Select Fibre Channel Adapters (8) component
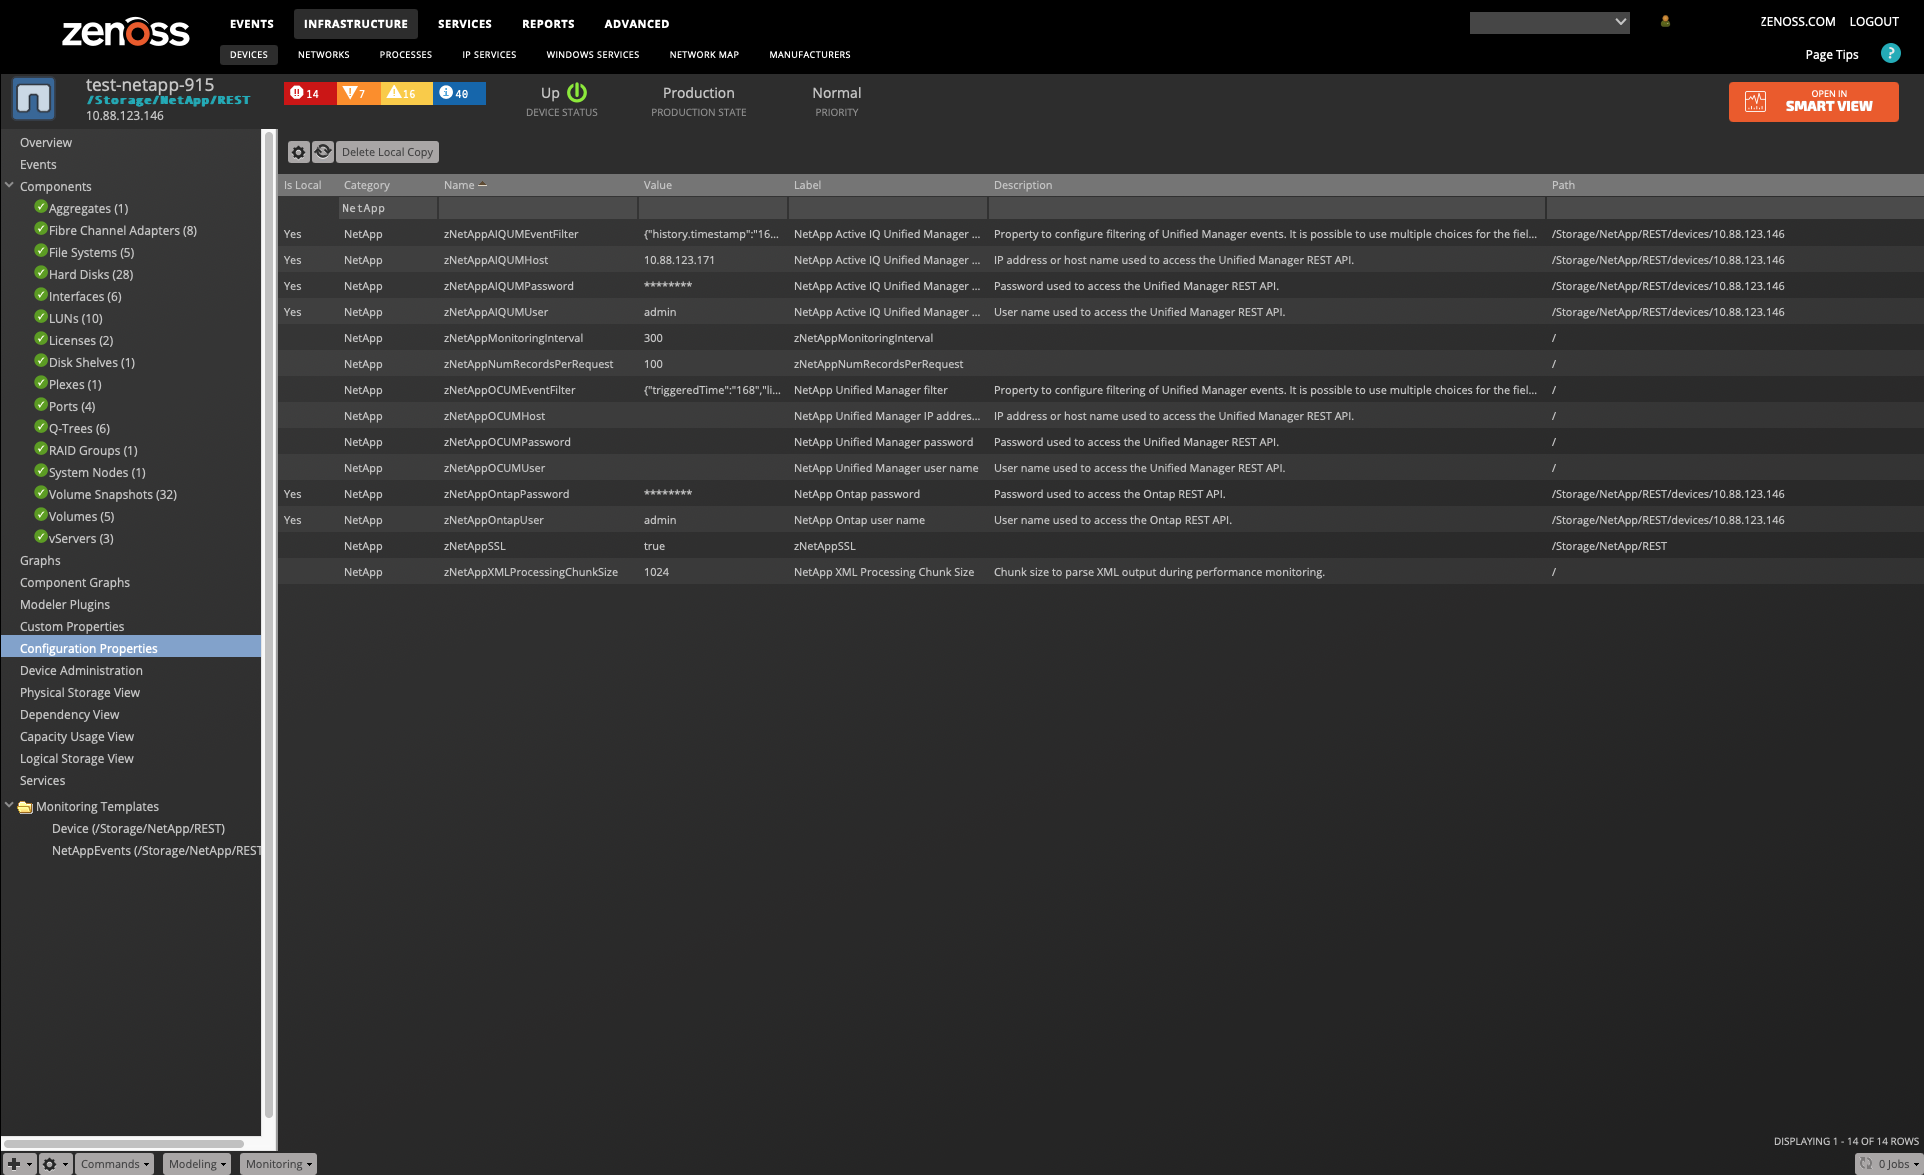The width and height of the screenshot is (1924, 1175). point(123,231)
